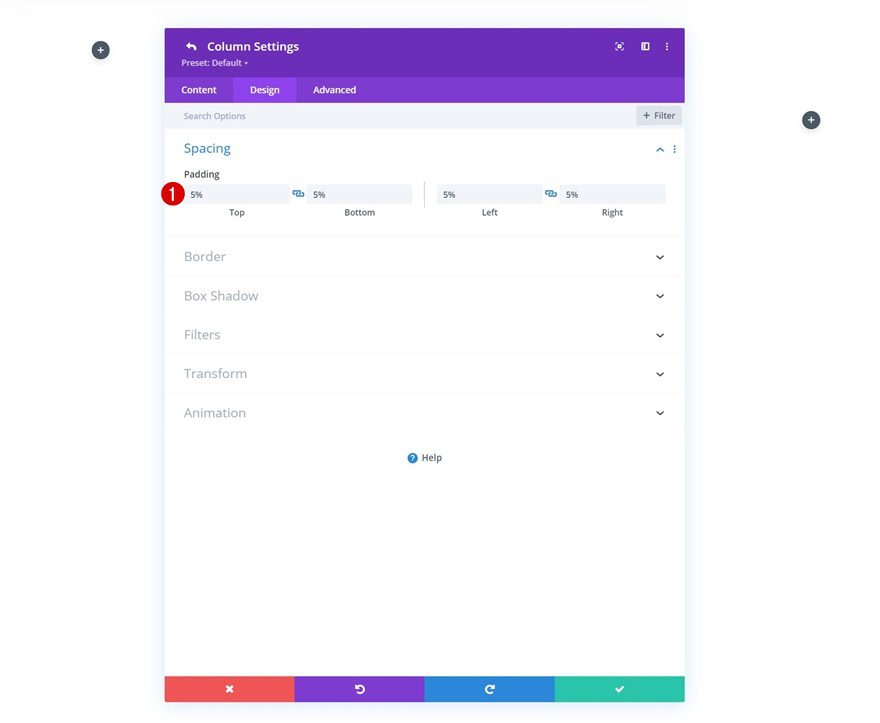Click the purple undo icon at the bottom

coord(359,689)
